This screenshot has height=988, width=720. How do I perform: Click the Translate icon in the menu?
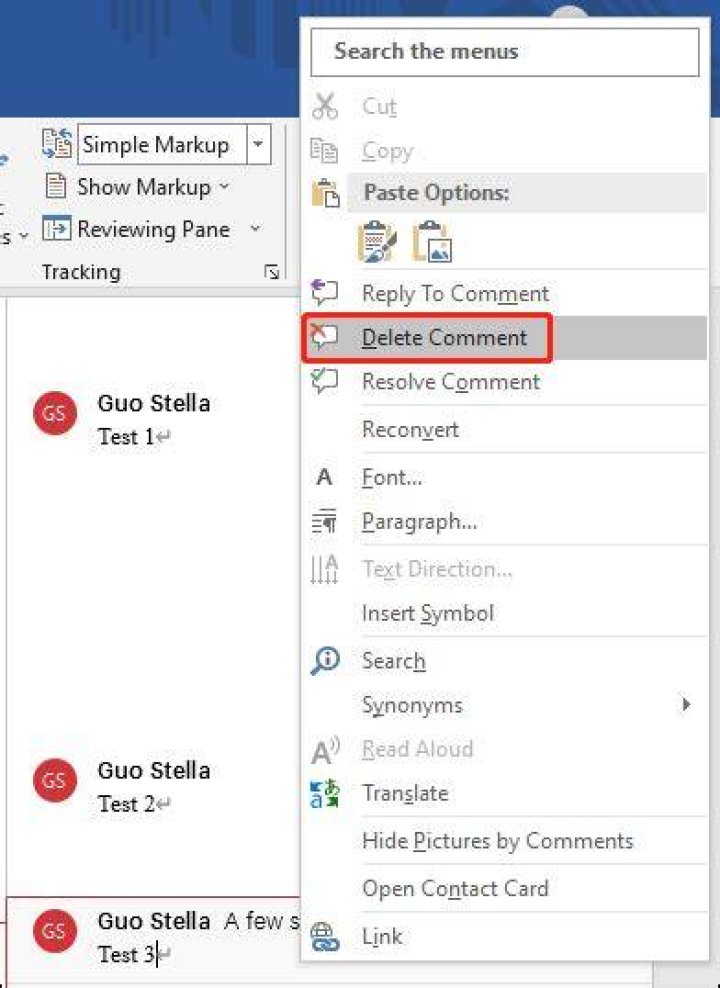click(325, 793)
